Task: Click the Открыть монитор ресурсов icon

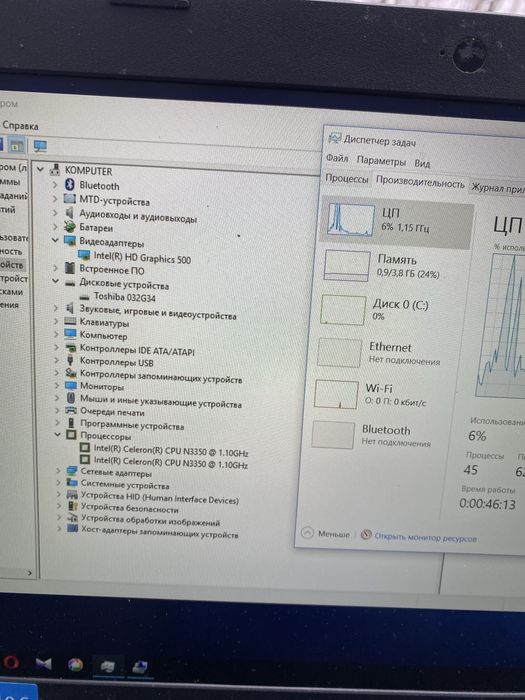Action: (x=366, y=534)
